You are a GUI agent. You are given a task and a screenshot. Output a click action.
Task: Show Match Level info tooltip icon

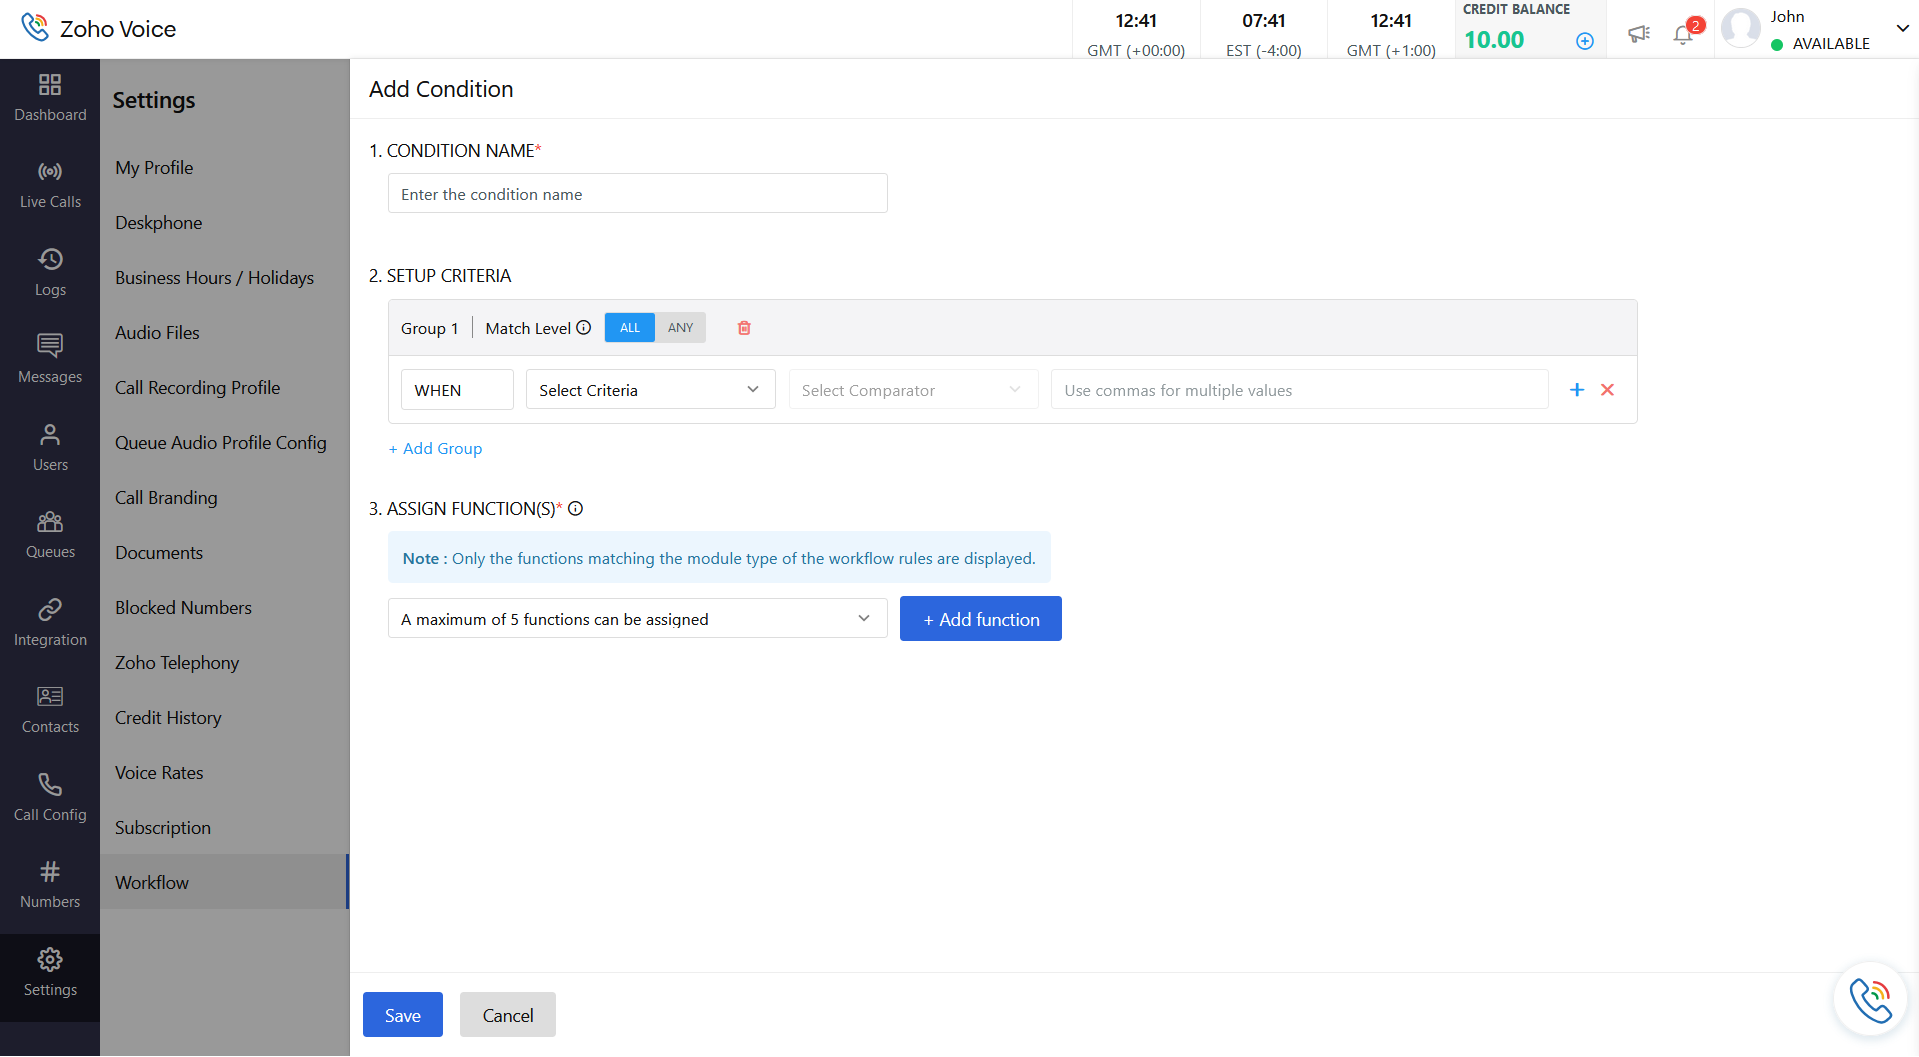[x=584, y=328]
